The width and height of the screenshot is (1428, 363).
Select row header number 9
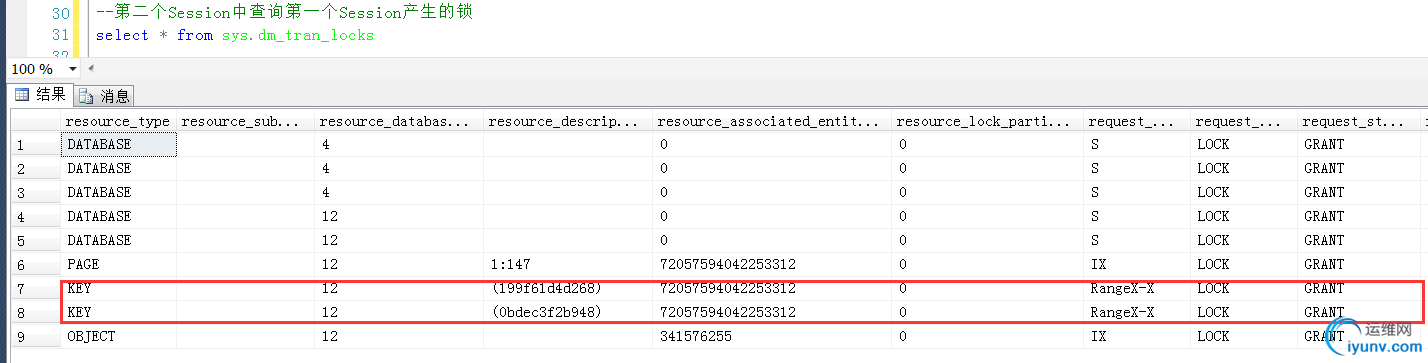pos(35,337)
